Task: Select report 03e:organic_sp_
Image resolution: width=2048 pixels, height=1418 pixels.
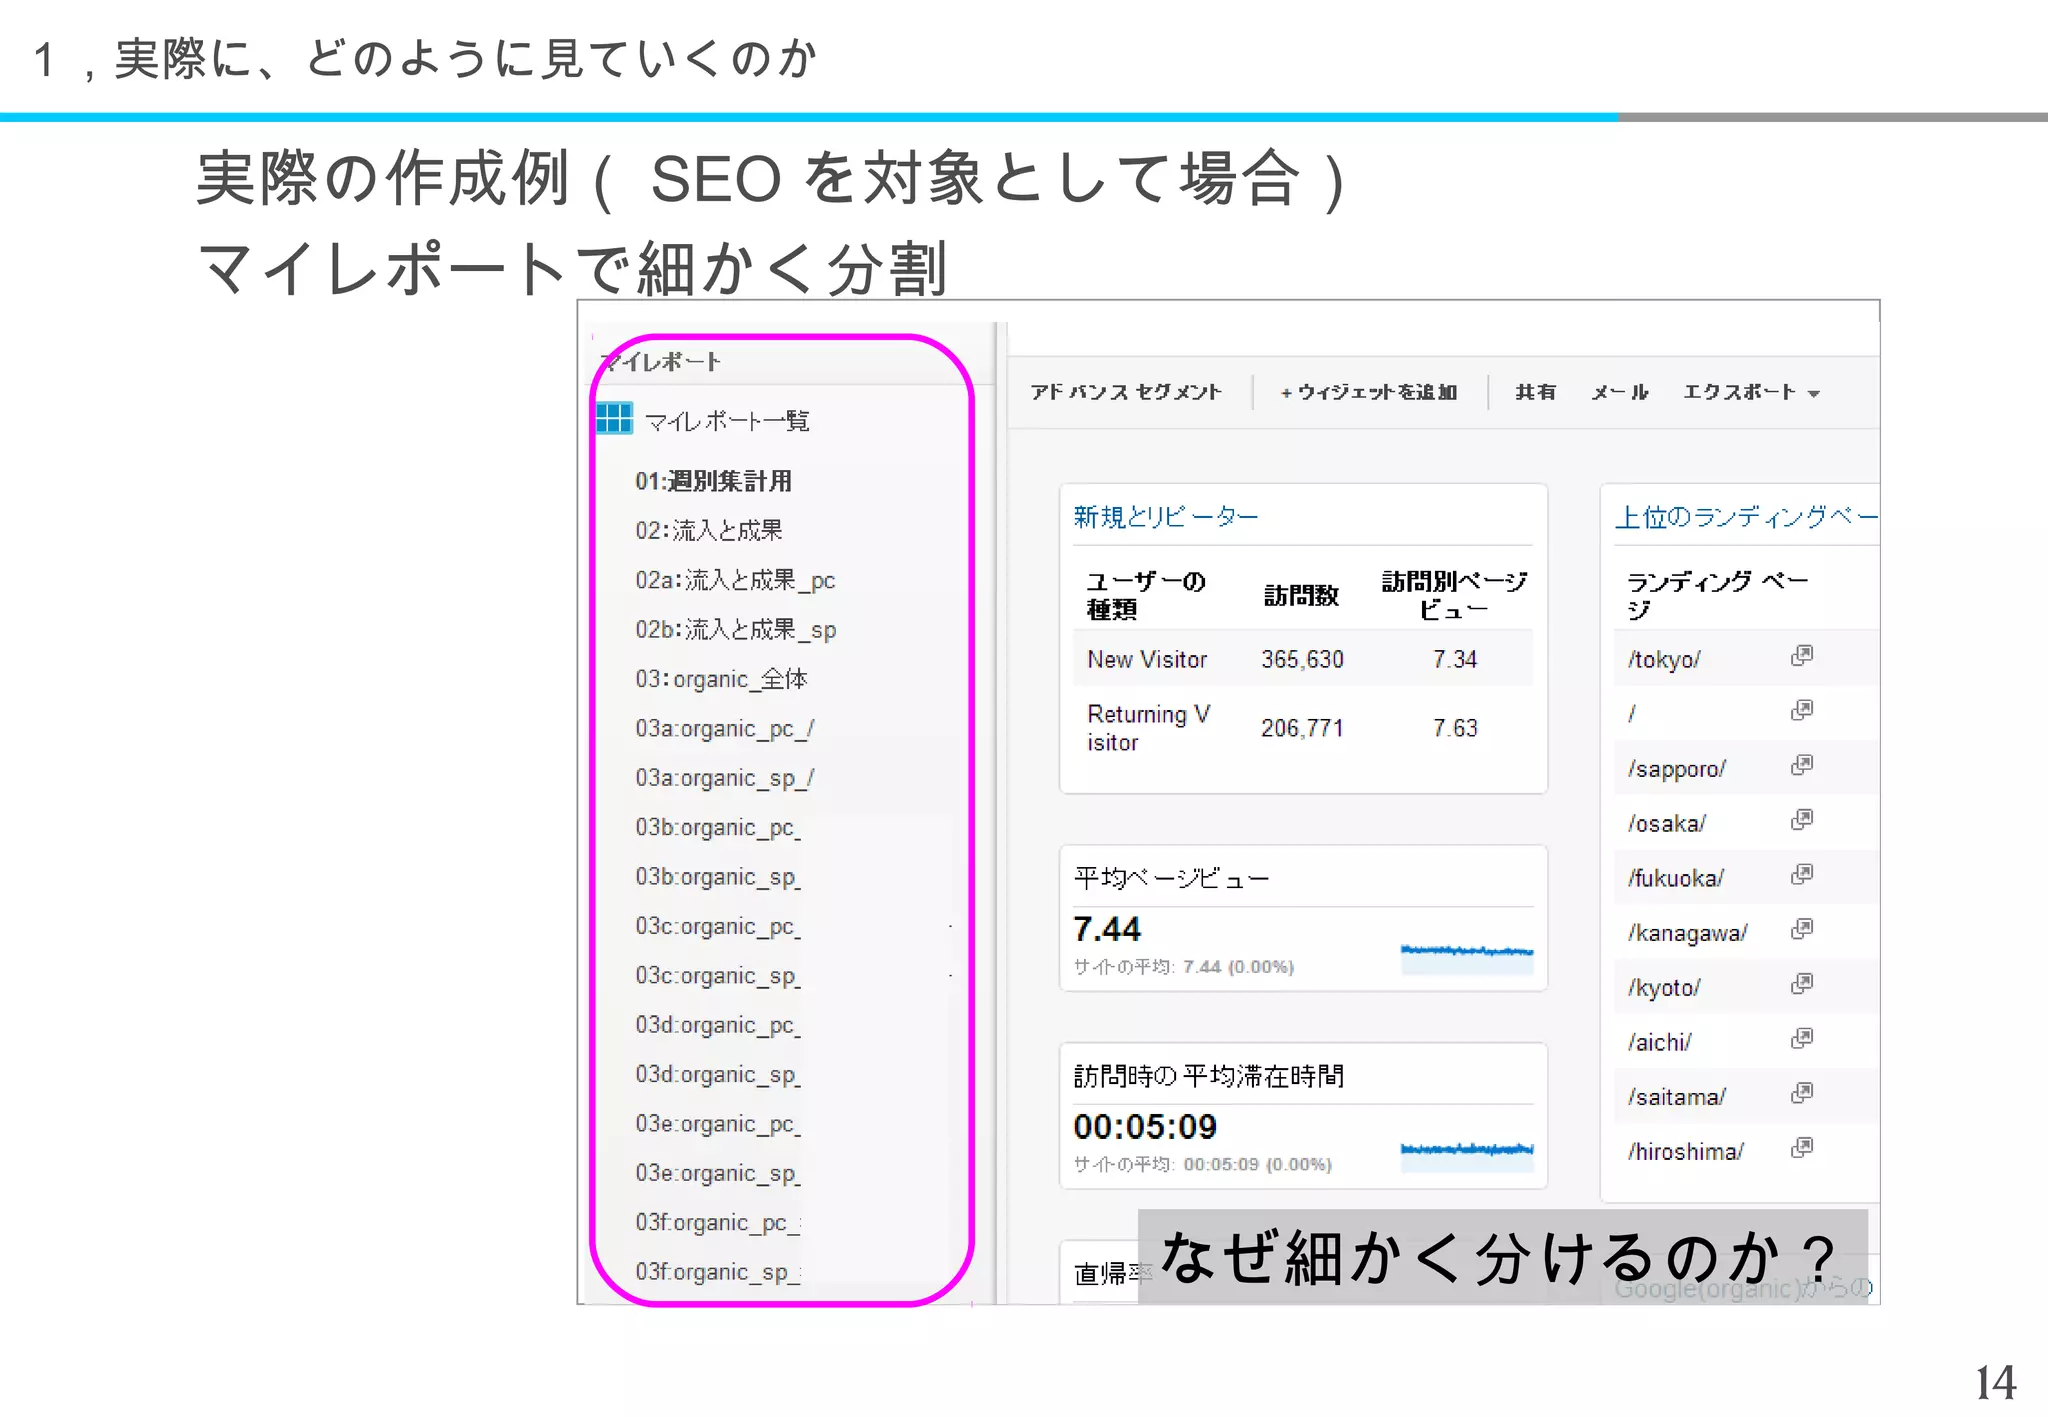Action: [x=718, y=1173]
